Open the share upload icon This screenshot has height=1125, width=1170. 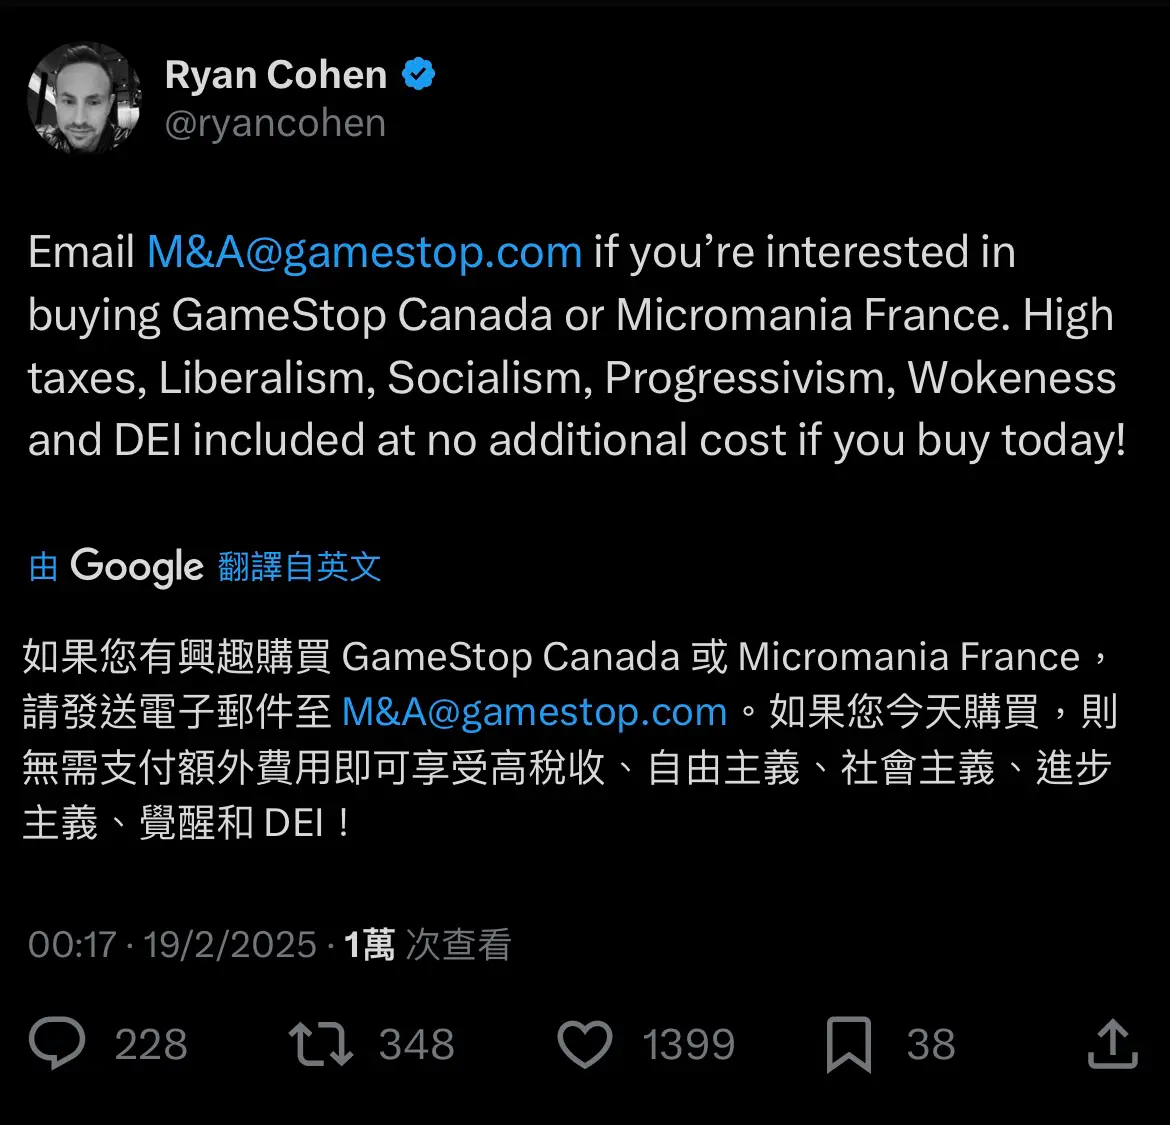(x=1113, y=1044)
